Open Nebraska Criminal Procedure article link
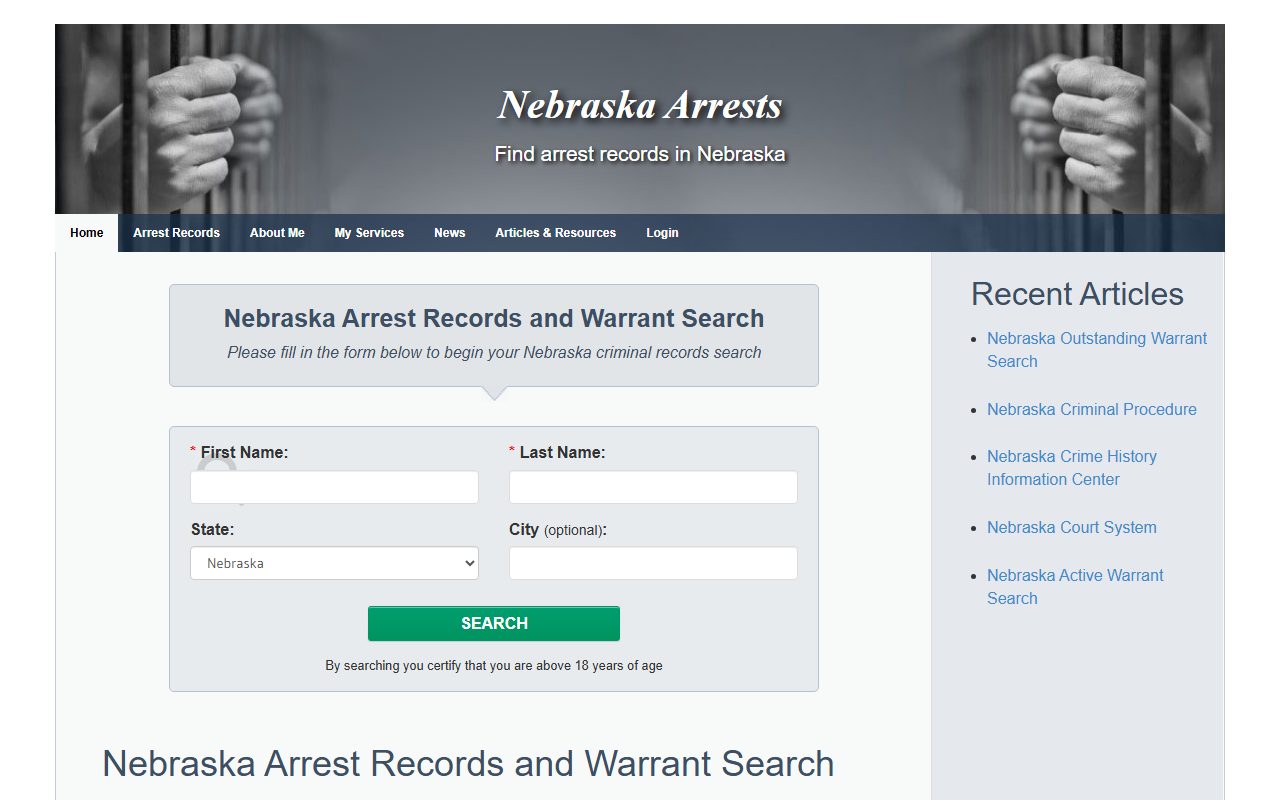 click(x=1091, y=409)
